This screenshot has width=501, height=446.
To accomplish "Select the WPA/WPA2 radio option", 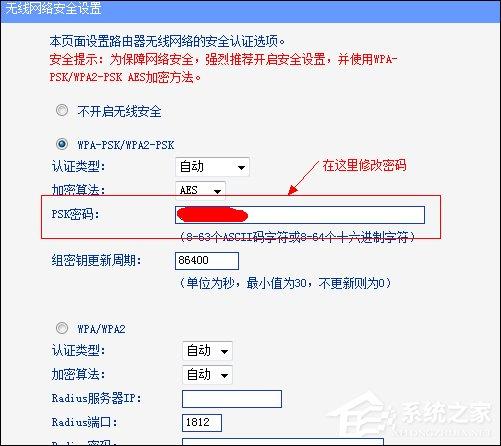I will click(x=62, y=328).
